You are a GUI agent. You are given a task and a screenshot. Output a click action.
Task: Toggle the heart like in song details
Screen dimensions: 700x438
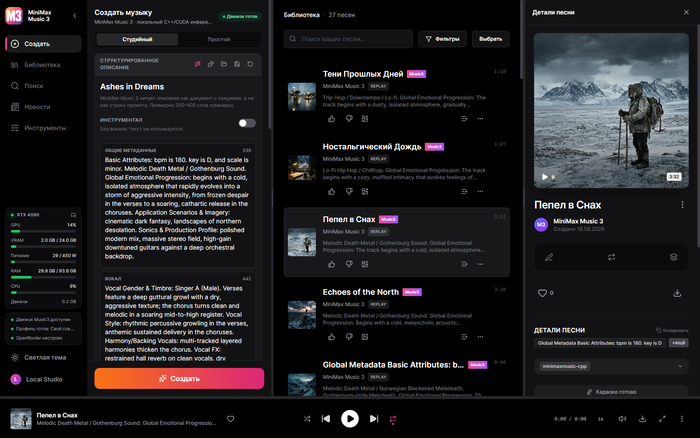point(542,293)
